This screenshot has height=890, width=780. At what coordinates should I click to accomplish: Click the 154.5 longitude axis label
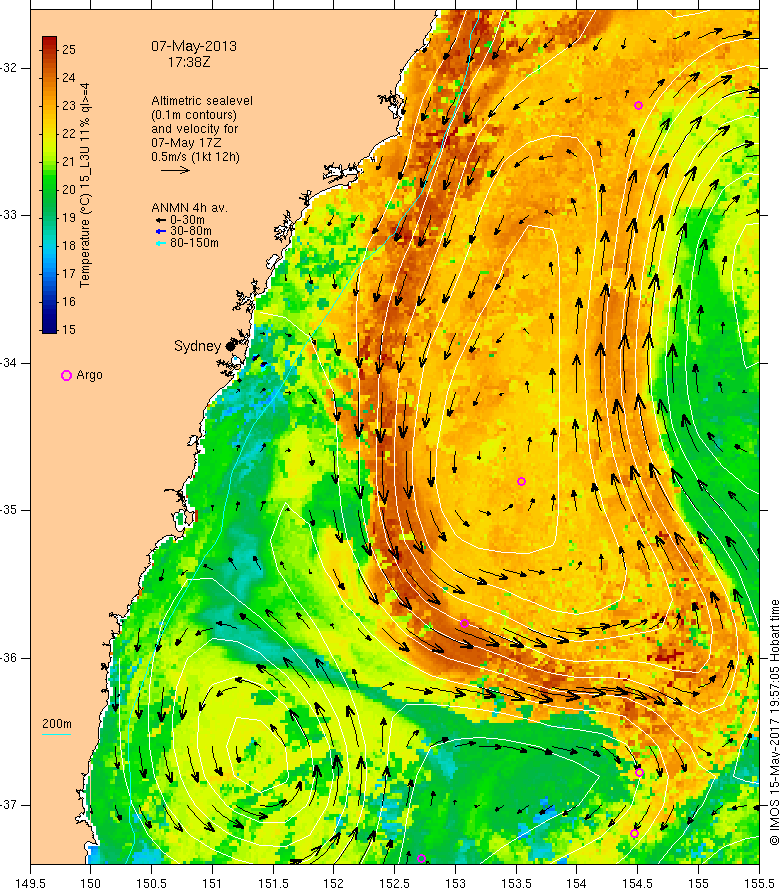pos(638,883)
